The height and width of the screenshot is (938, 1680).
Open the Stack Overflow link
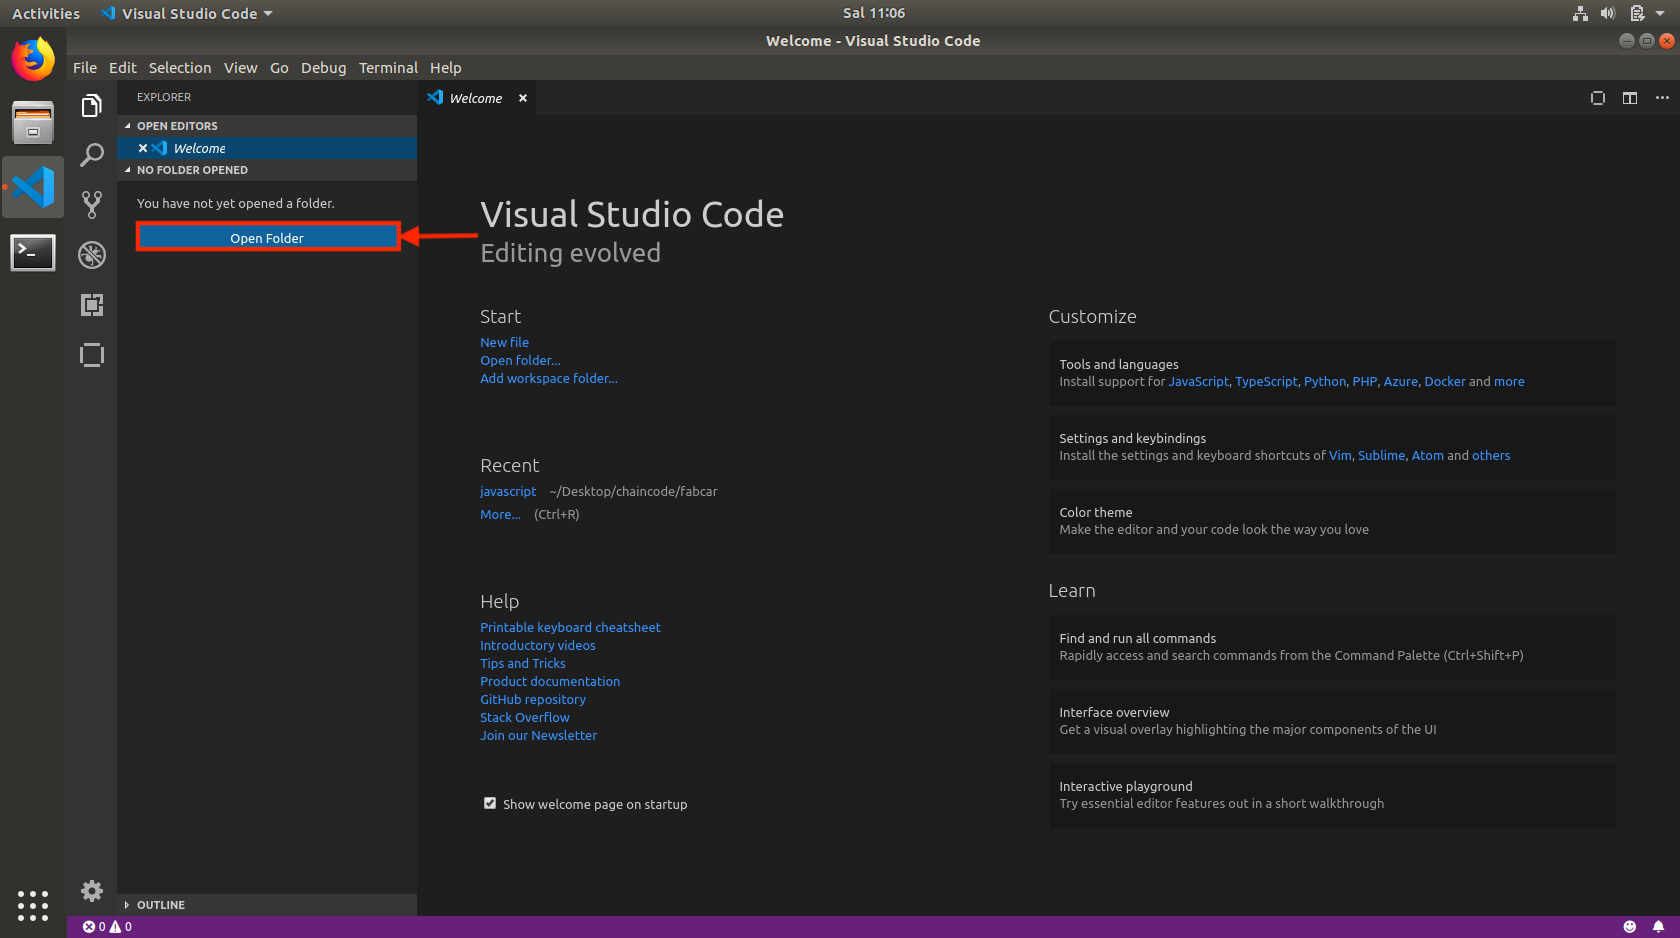[x=525, y=717]
